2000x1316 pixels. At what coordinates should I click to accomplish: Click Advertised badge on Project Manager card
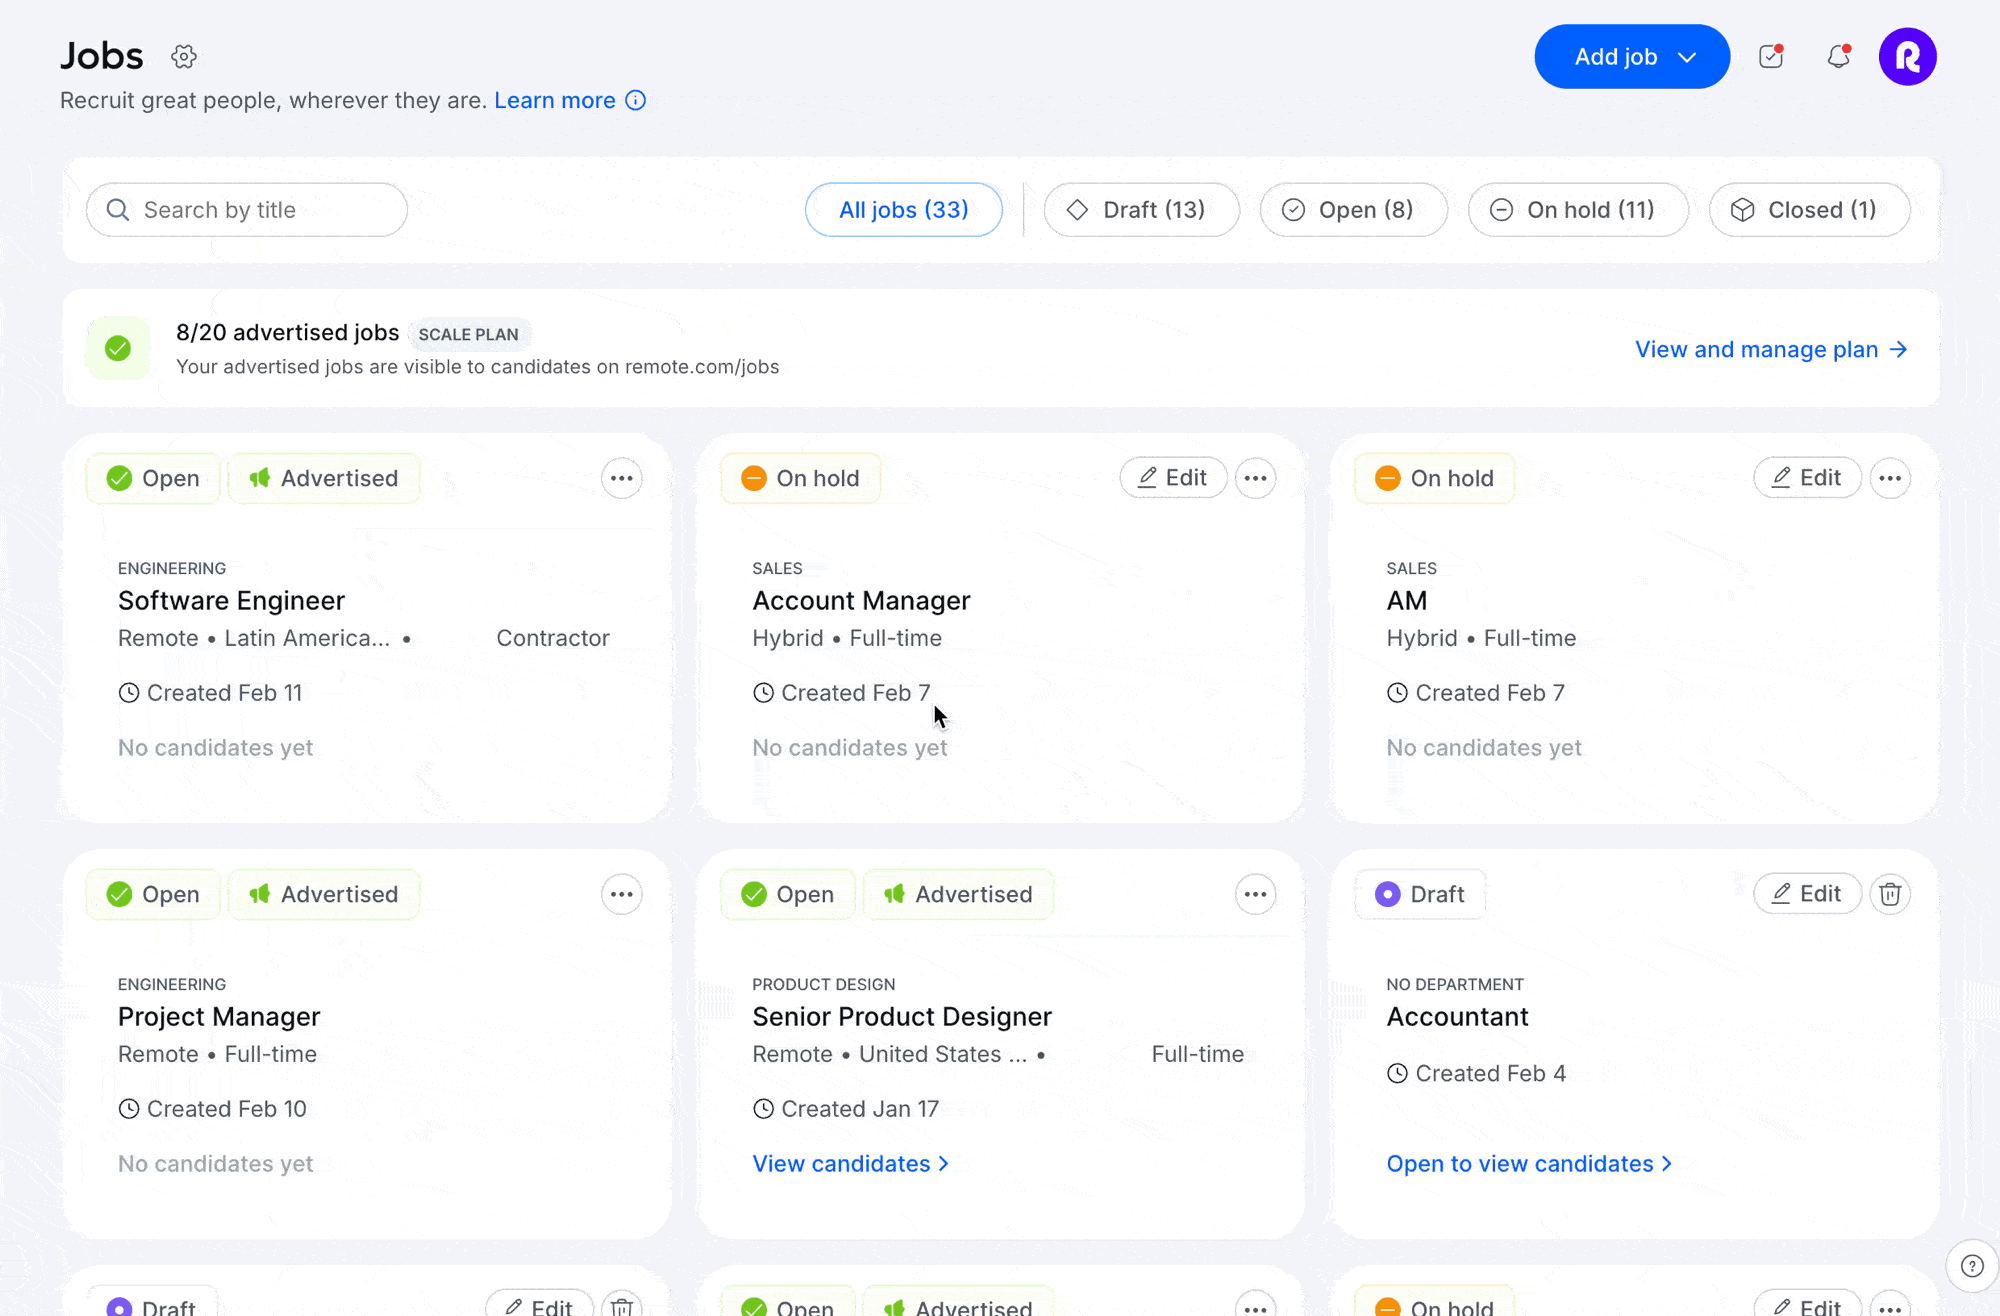tap(324, 894)
